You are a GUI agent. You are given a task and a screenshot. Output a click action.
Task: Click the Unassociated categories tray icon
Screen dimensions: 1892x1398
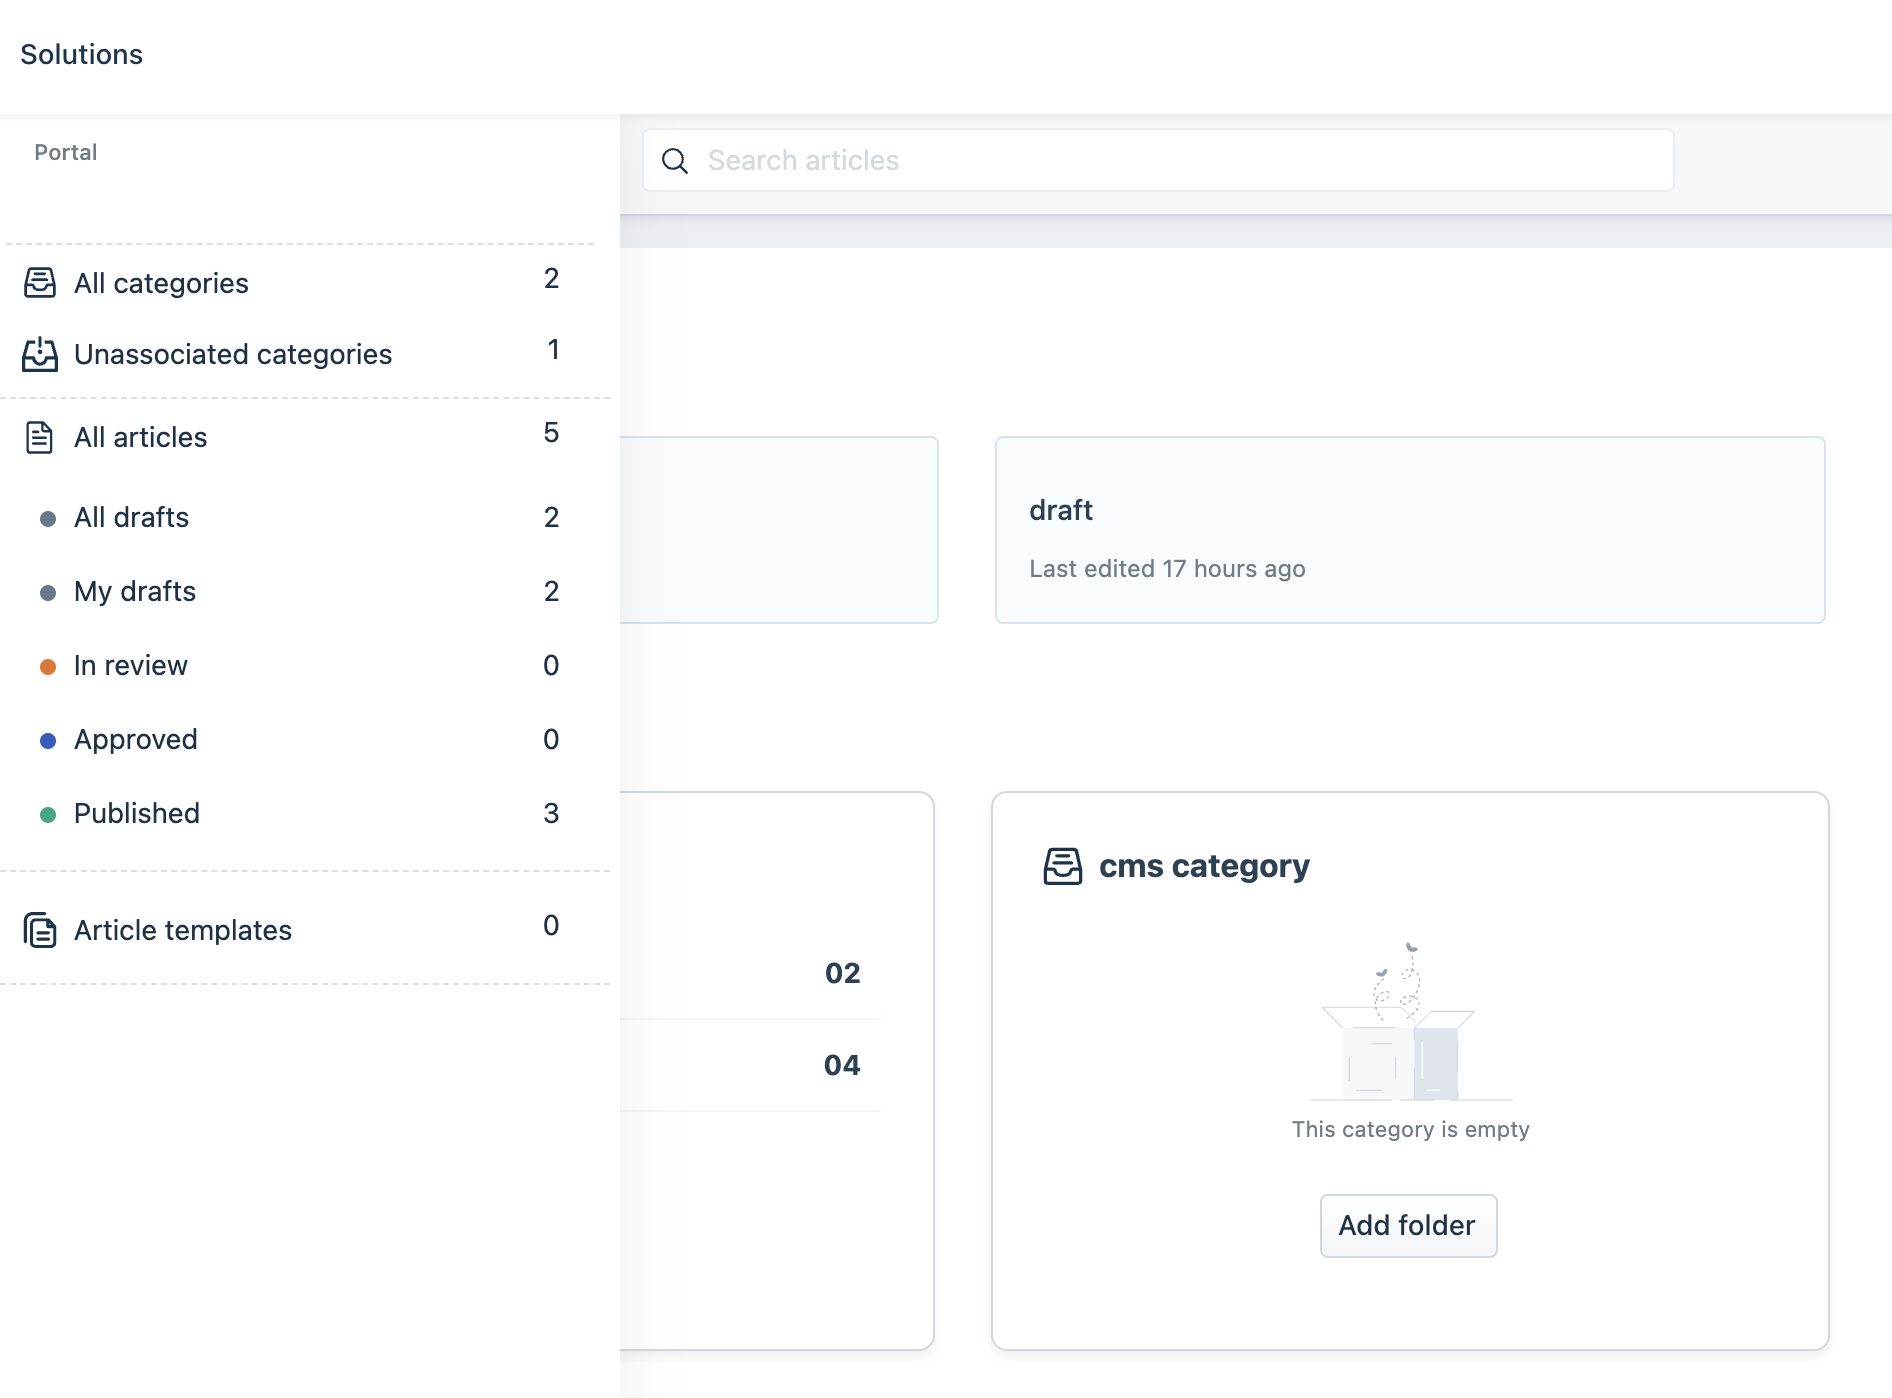pyautogui.click(x=40, y=354)
